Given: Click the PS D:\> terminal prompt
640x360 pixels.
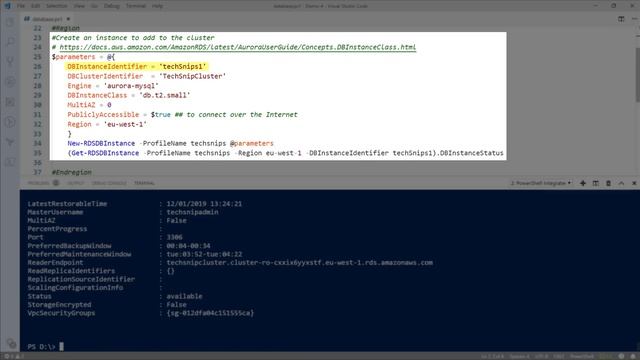Looking at the screenshot, I should (41, 347).
